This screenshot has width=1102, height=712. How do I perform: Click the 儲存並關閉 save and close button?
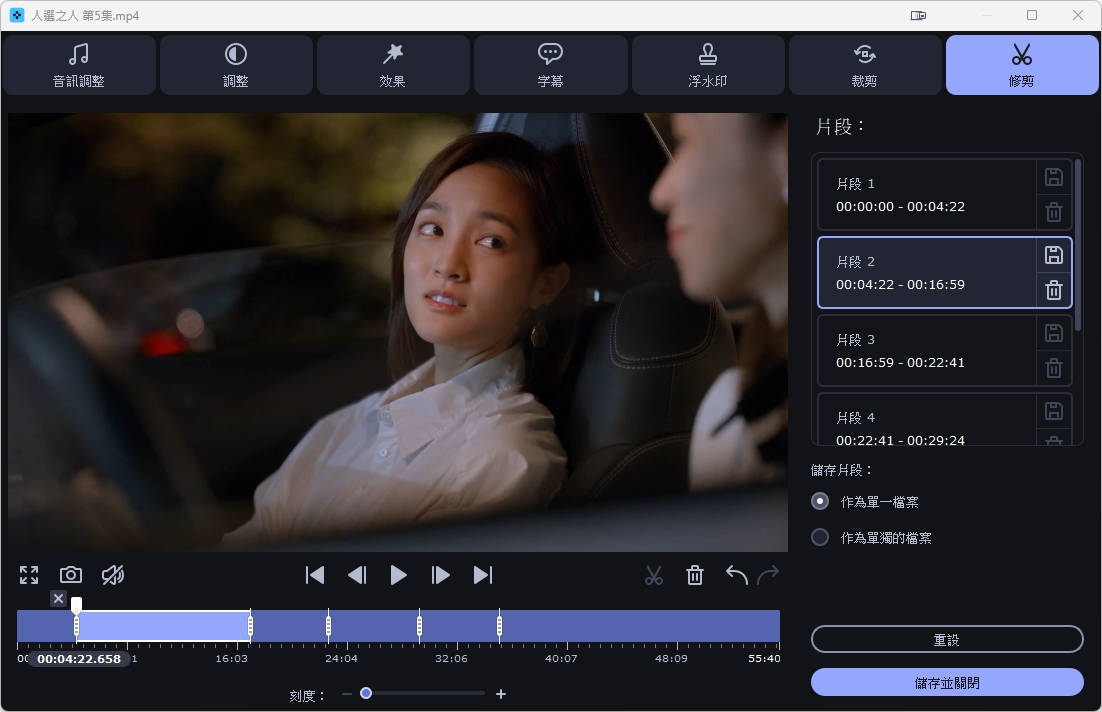947,682
